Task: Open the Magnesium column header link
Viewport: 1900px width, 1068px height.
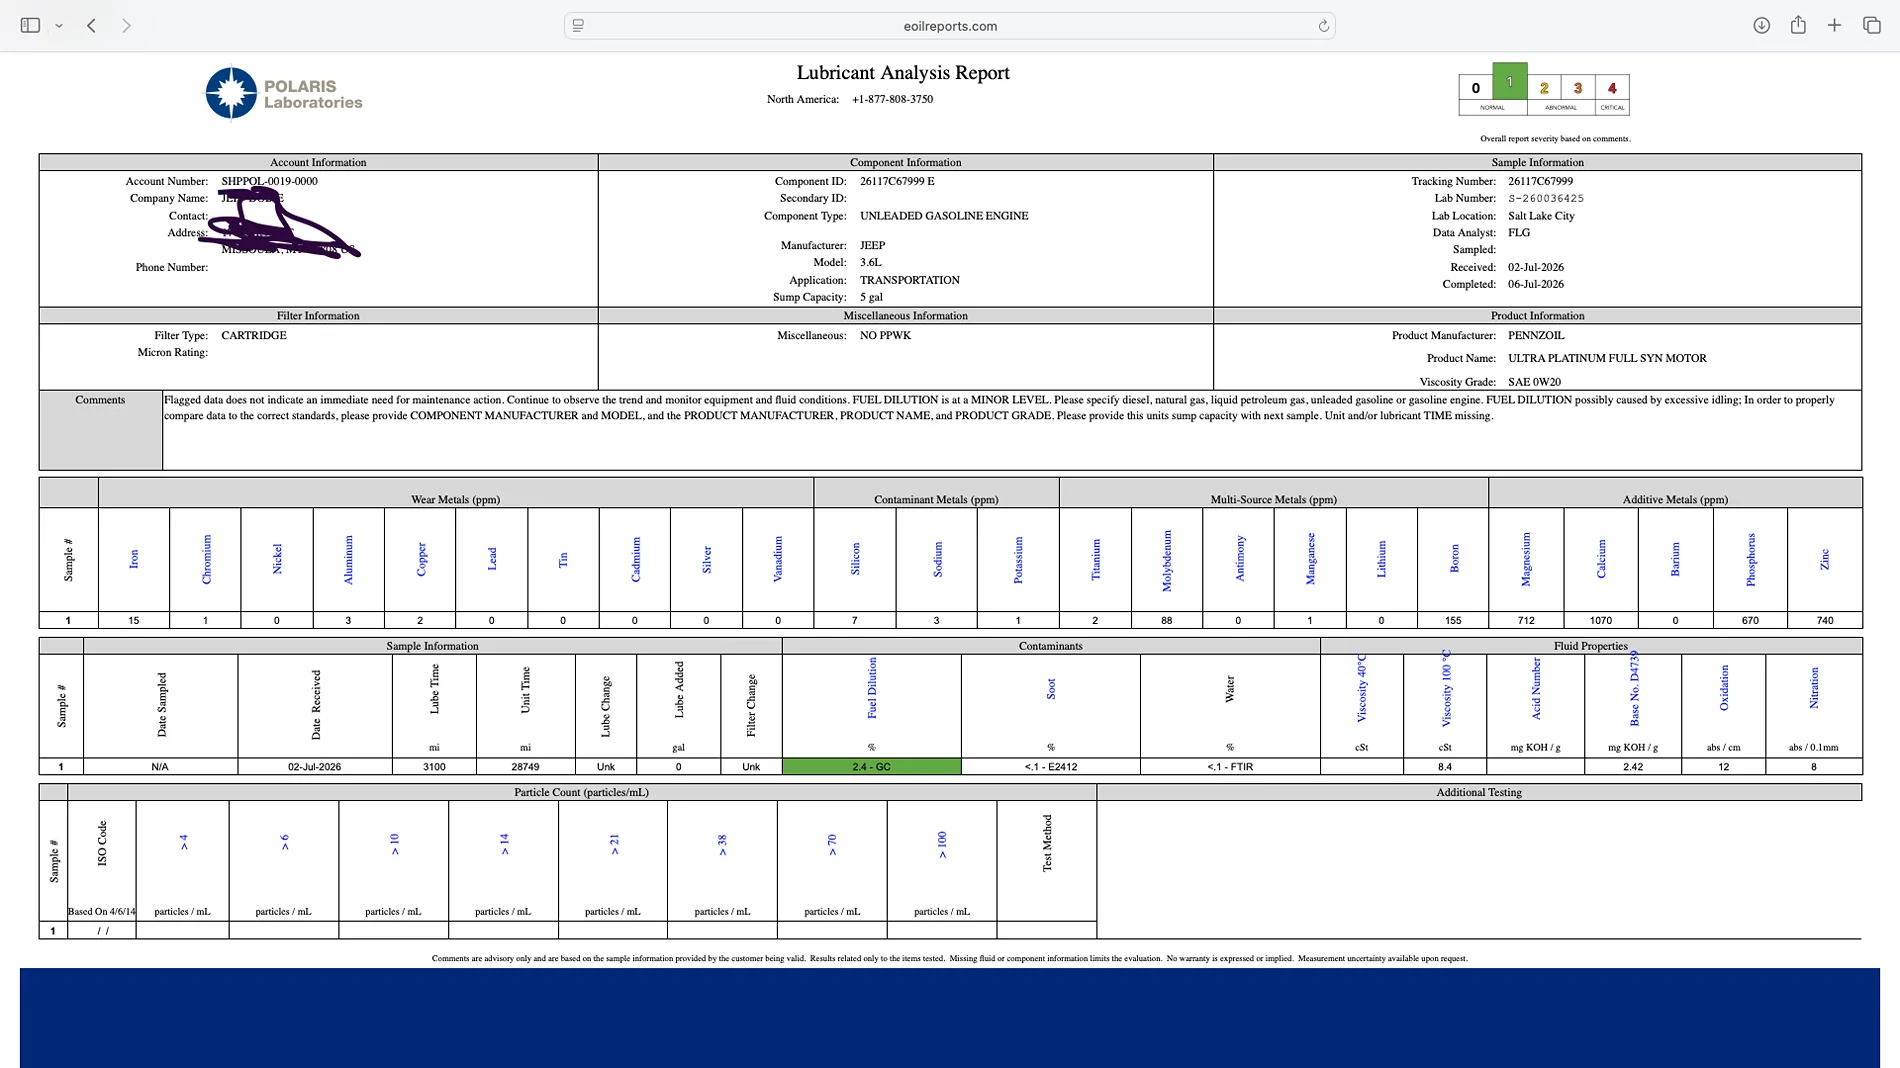Action: [1525, 559]
